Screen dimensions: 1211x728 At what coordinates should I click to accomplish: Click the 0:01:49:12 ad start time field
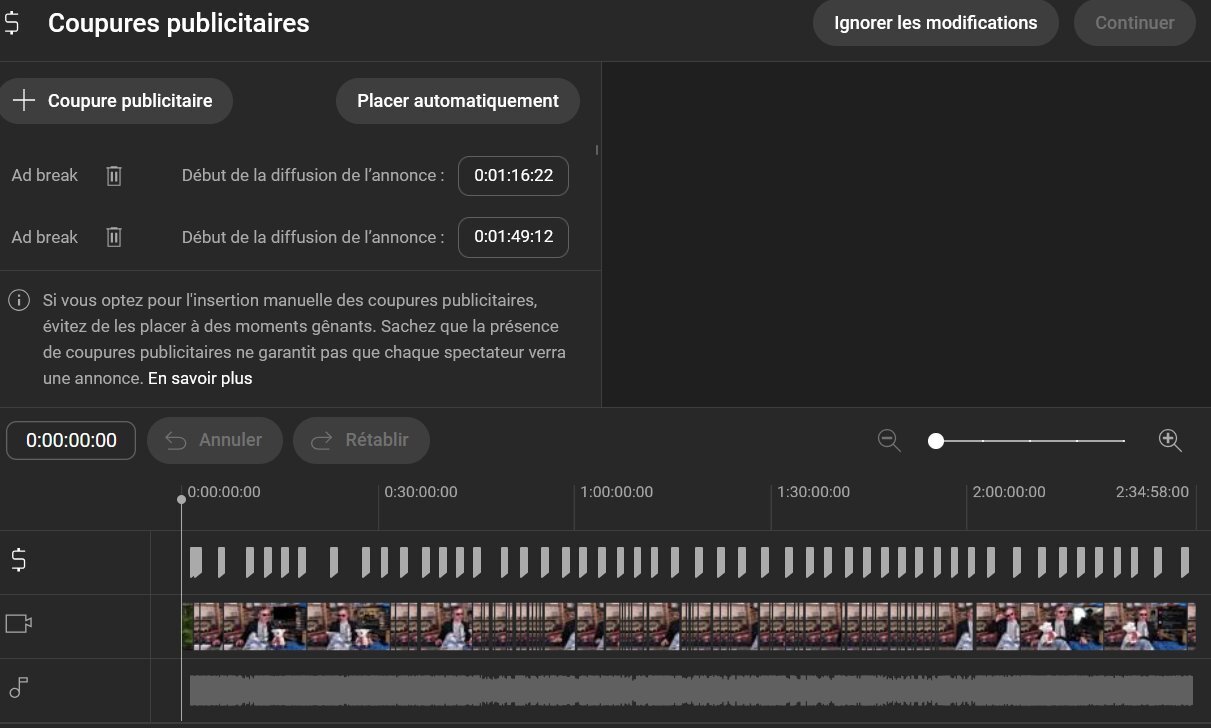point(514,238)
